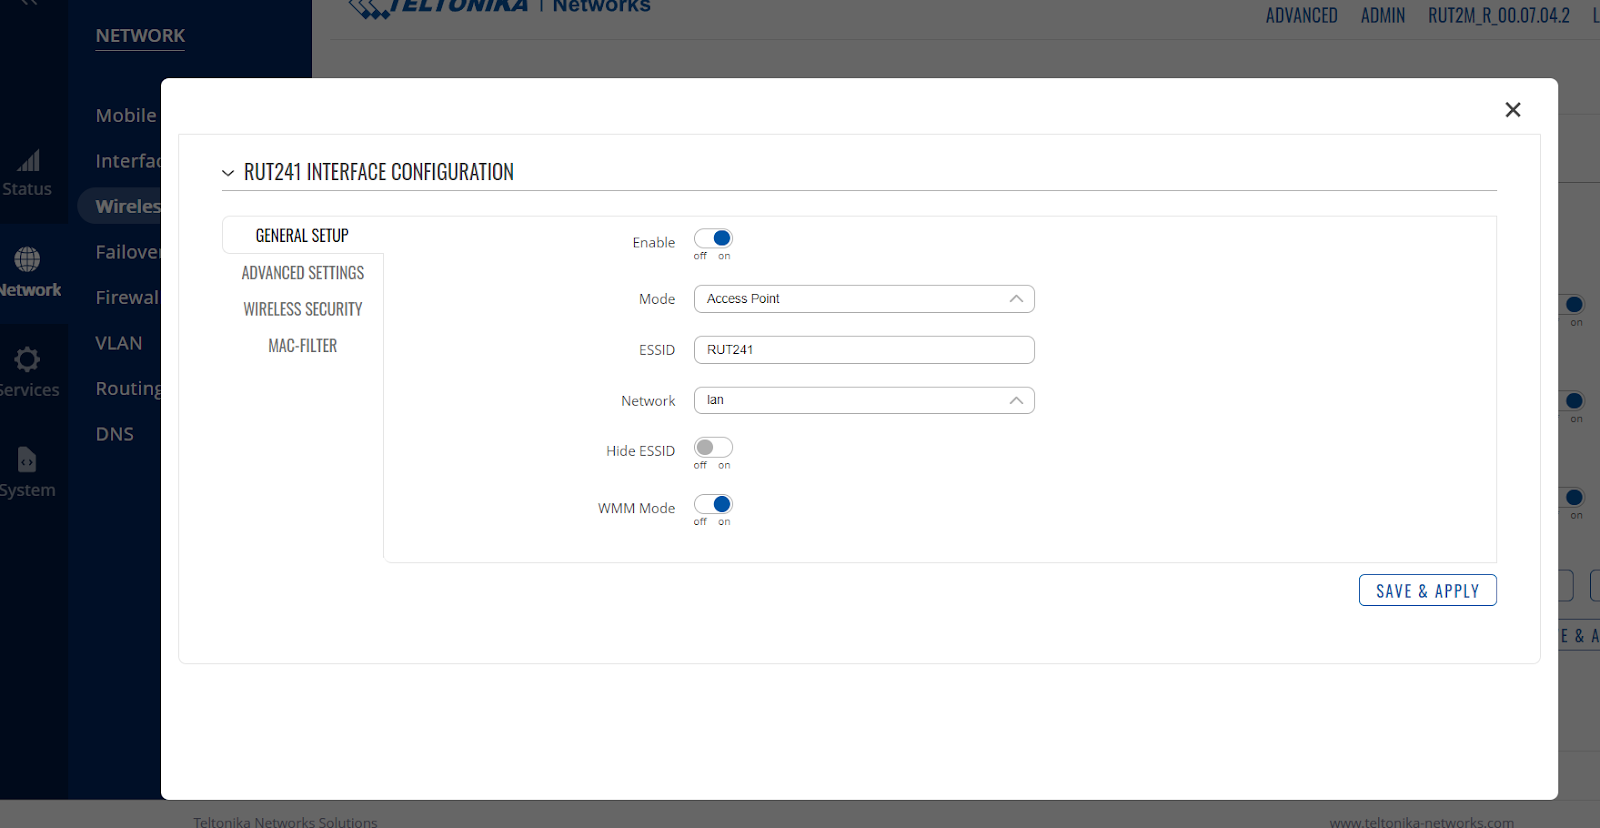Screen dimensions: 1600x828
Task: Collapse RUT241 Interface Configuration section
Action: 228,173
